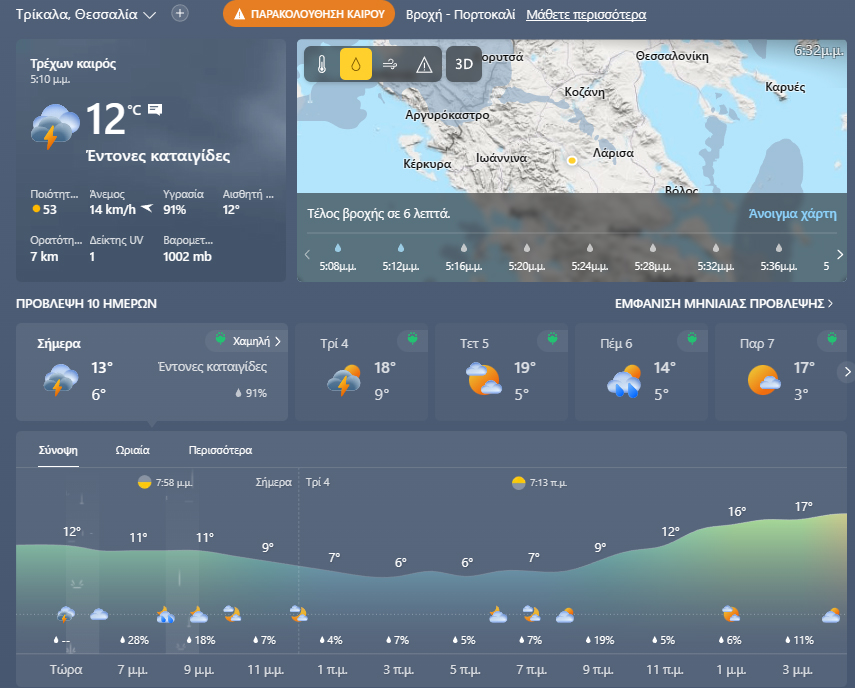Click the pollen indicator icon on Τρί 4
Screen dimensions: 855x688
coord(410,341)
